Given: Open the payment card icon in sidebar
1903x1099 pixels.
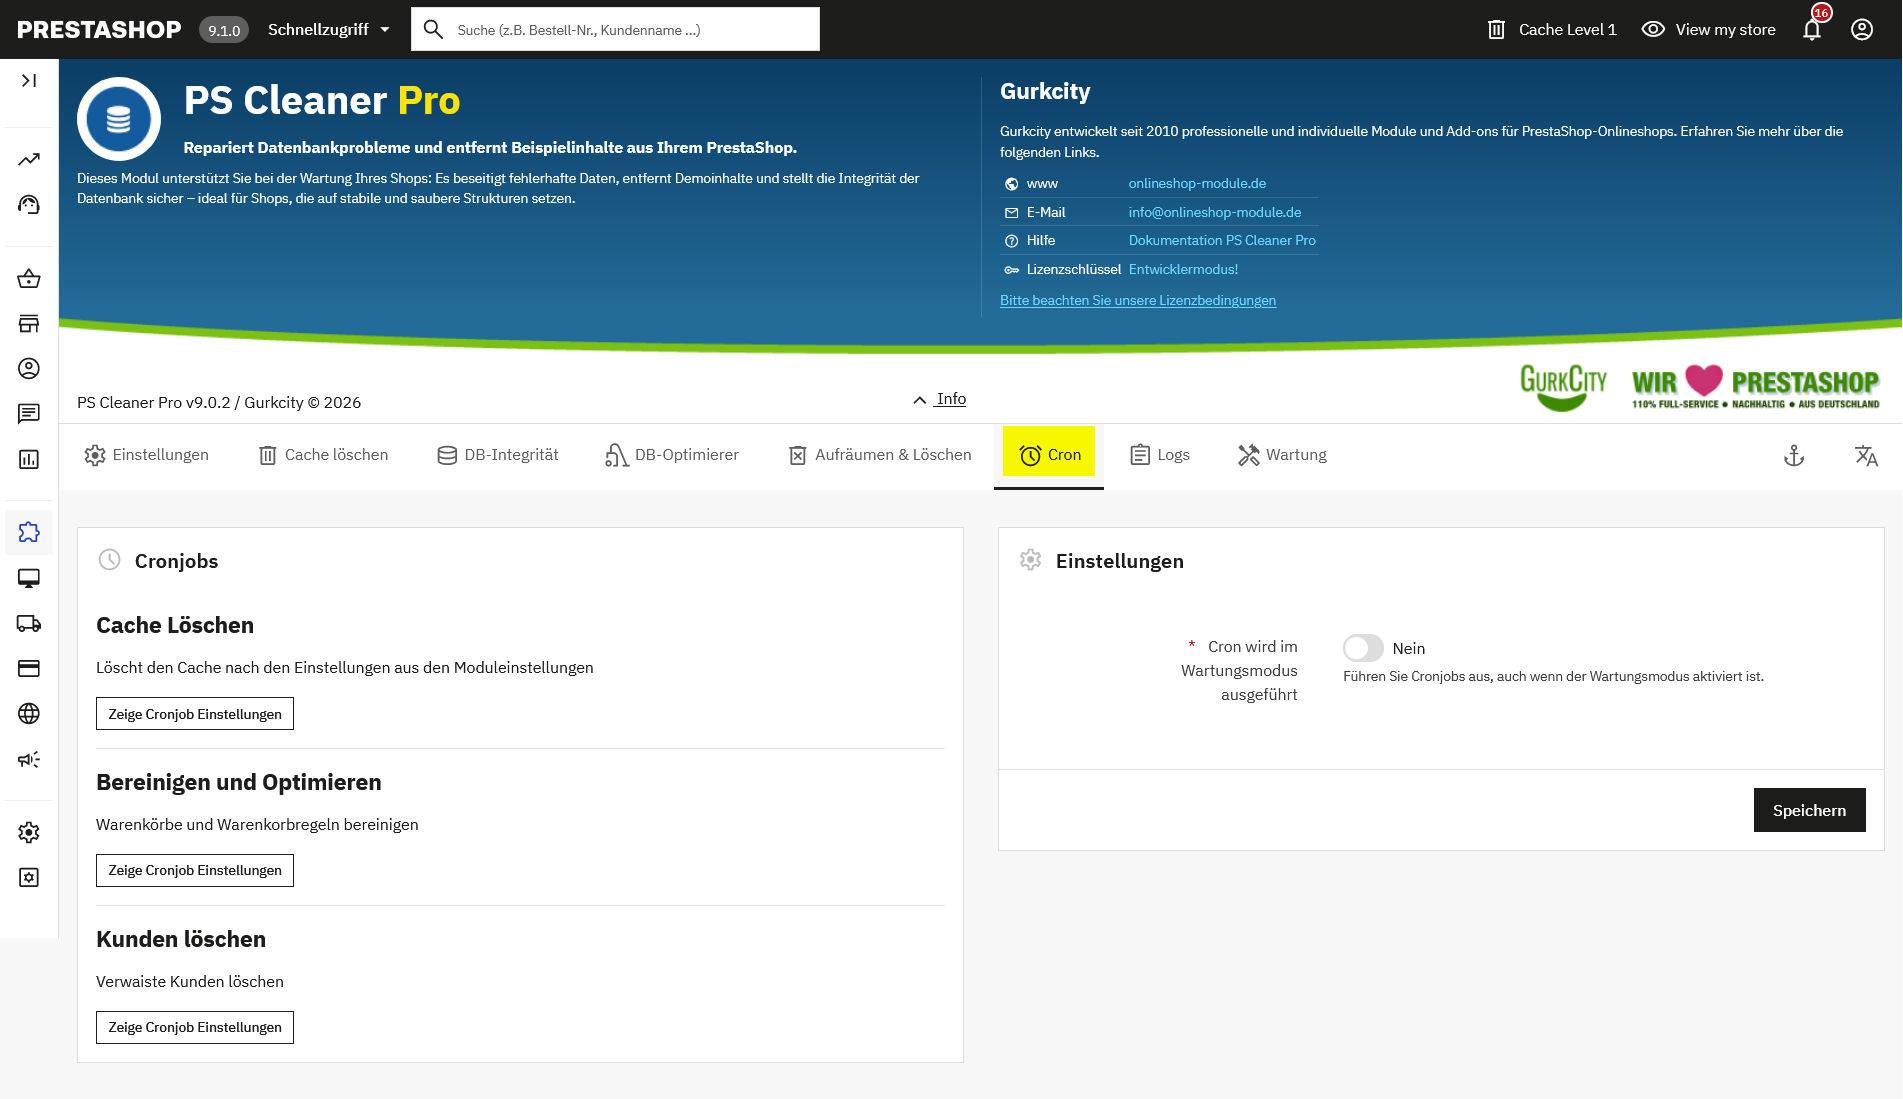Looking at the screenshot, I should [x=29, y=668].
